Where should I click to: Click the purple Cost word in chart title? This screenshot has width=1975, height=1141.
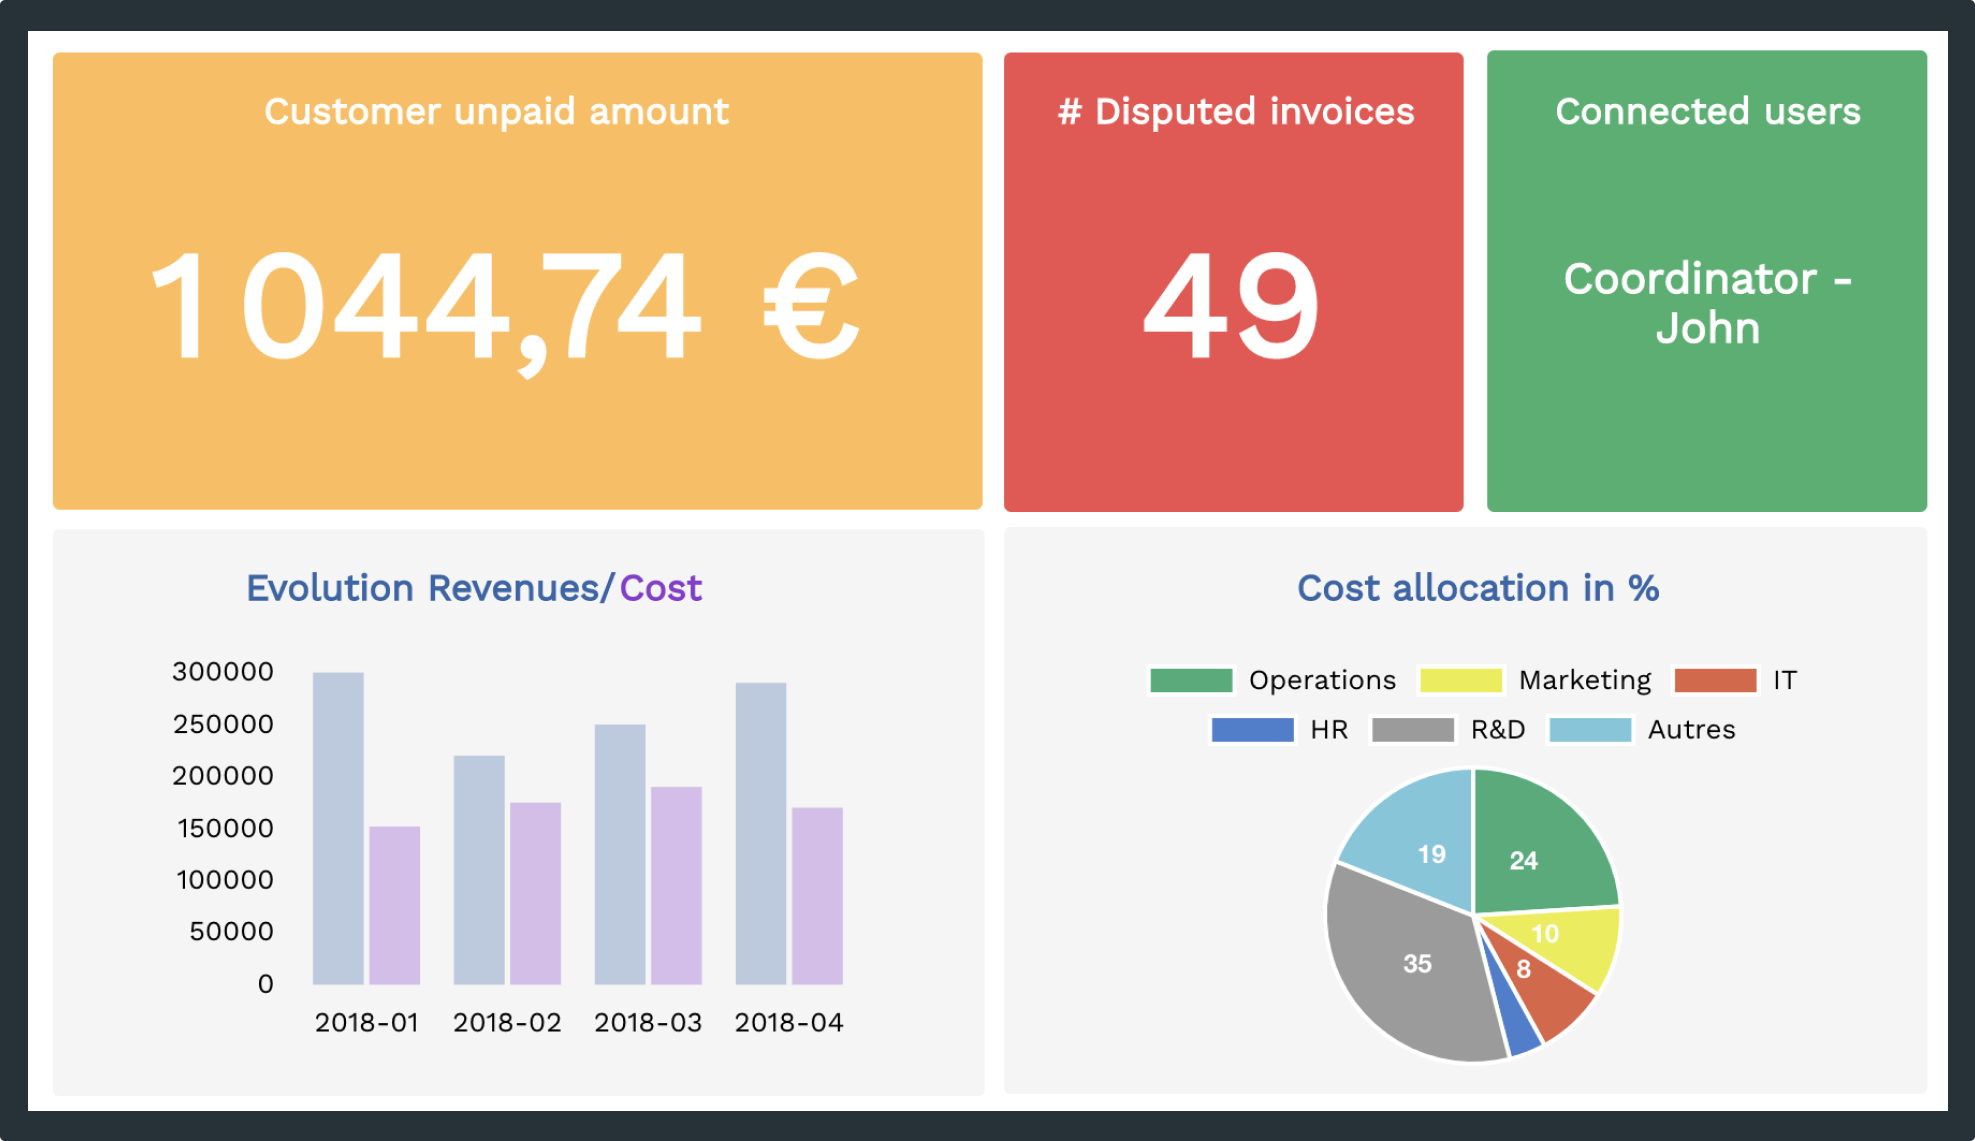click(x=660, y=588)
